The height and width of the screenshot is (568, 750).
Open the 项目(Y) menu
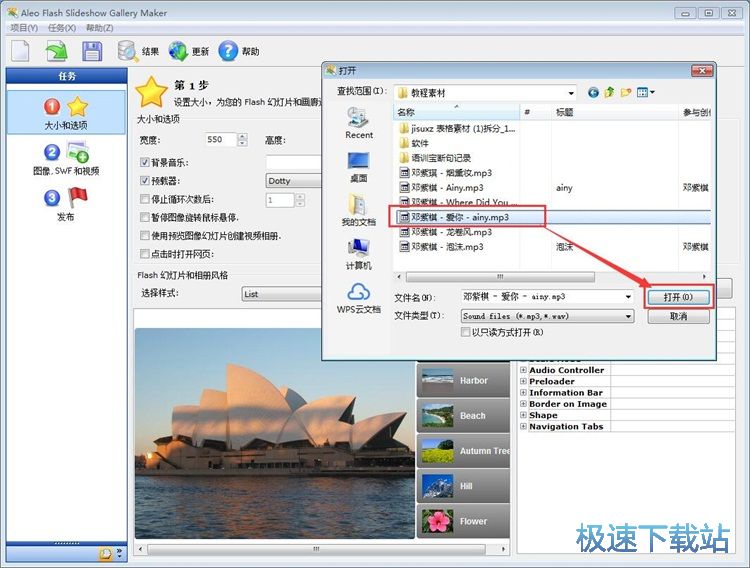[x=24, y=28]
